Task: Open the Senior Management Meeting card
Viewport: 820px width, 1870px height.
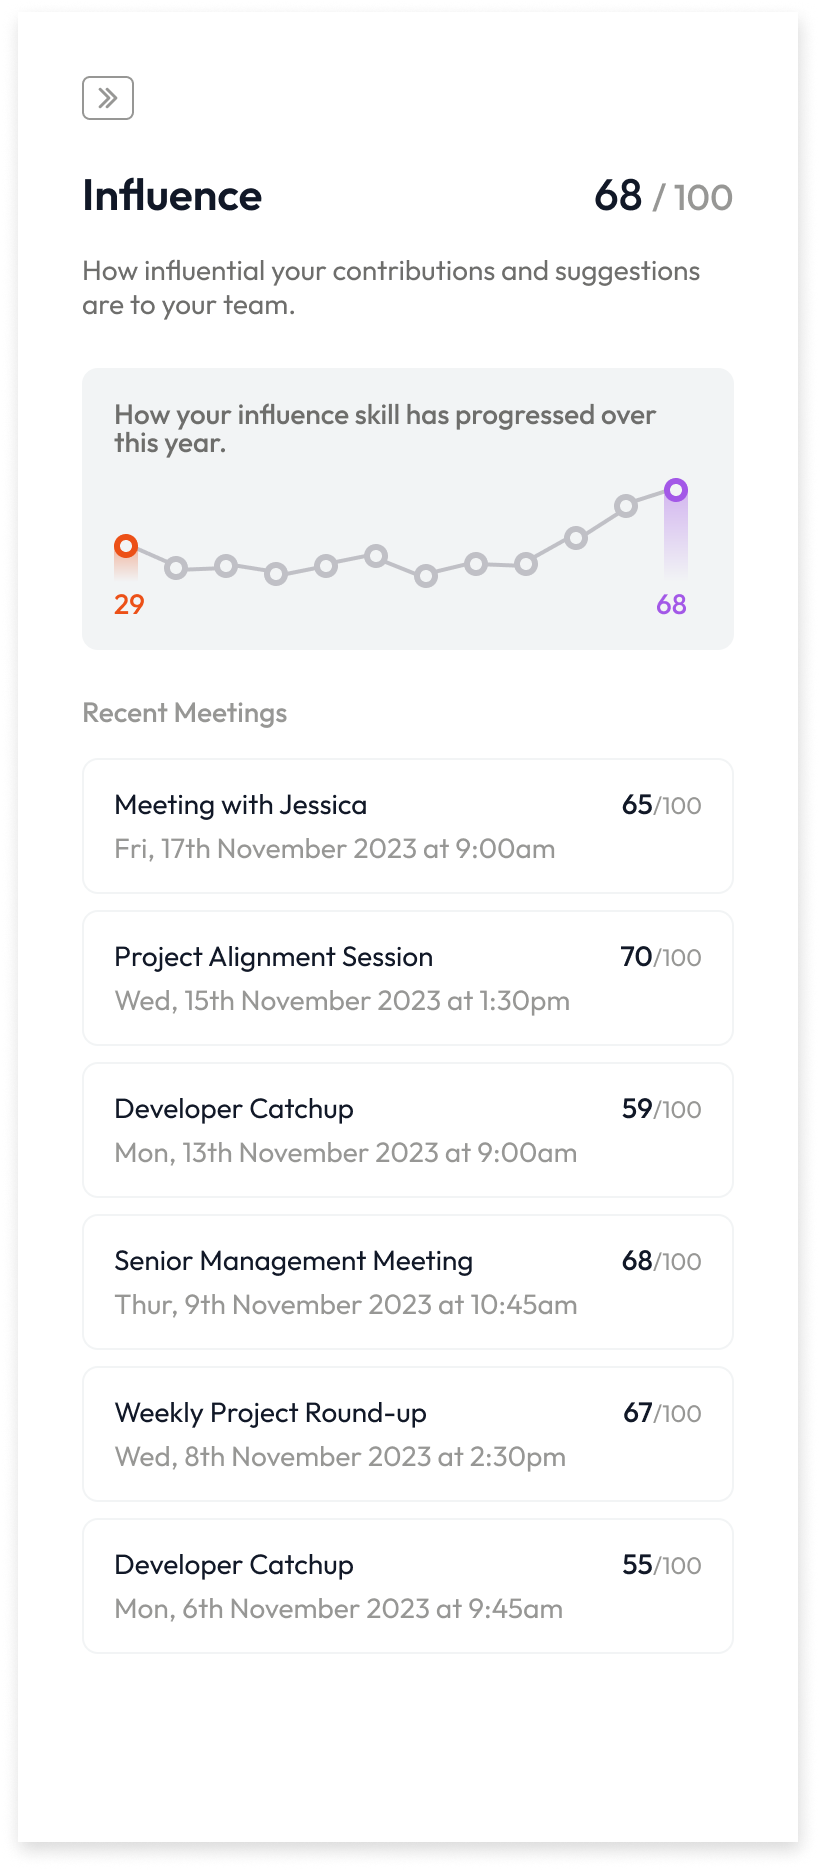Action: (407, 1282)
